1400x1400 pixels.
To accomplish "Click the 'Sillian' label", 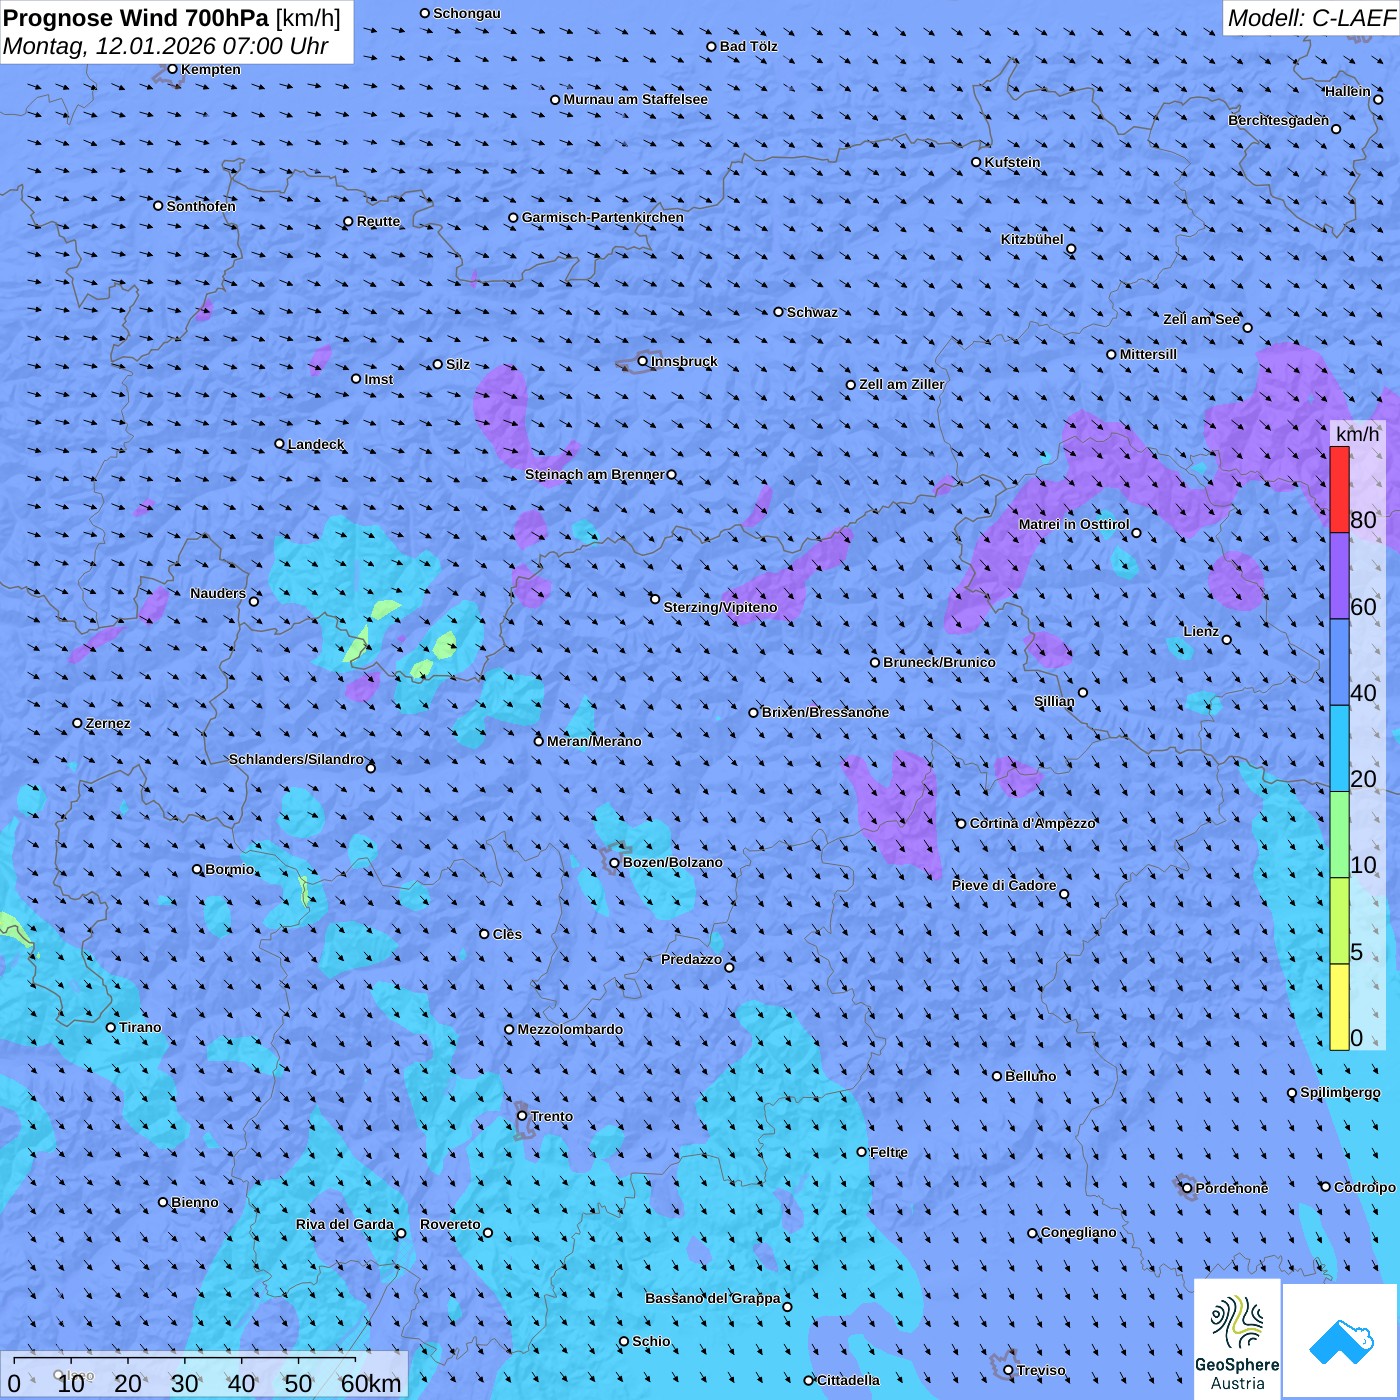I will (1054, 701).
